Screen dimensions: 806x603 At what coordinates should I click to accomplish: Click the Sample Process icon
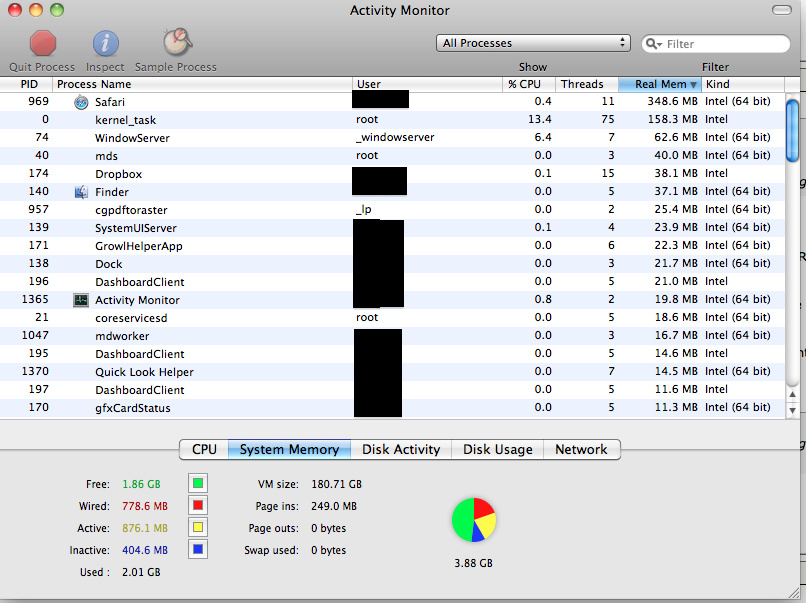(x=177, y=42)
